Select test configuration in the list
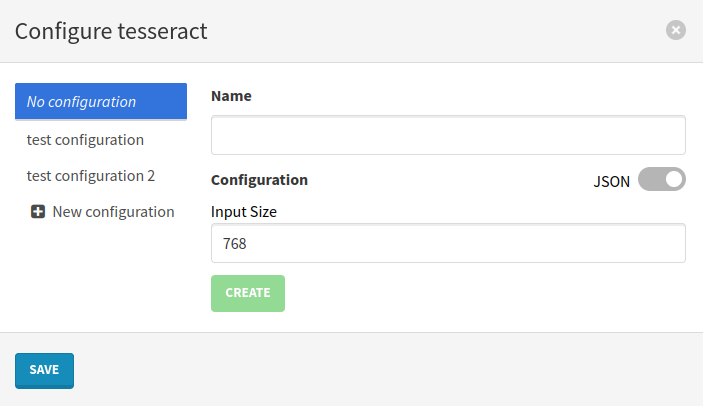The height and width of the screenshot is (406, 703). point(85,140)
